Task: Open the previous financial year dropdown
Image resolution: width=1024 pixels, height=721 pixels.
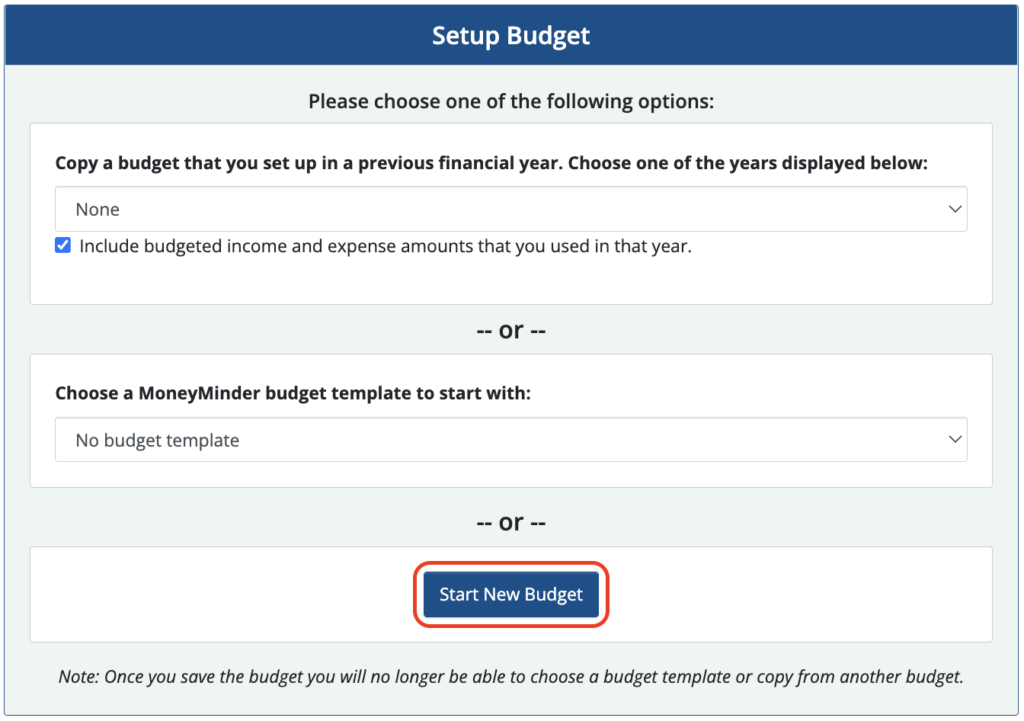Action: [511, 209]
